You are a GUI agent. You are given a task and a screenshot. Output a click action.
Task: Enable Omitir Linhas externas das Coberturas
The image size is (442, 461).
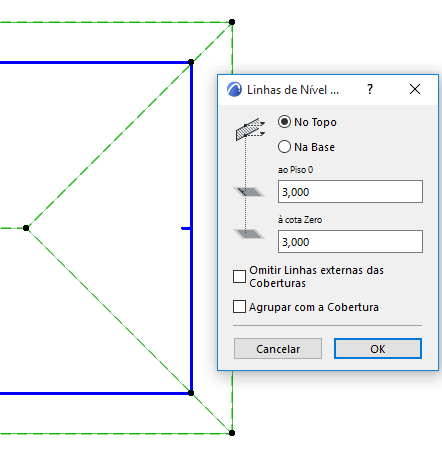click(x=239, y=276)
